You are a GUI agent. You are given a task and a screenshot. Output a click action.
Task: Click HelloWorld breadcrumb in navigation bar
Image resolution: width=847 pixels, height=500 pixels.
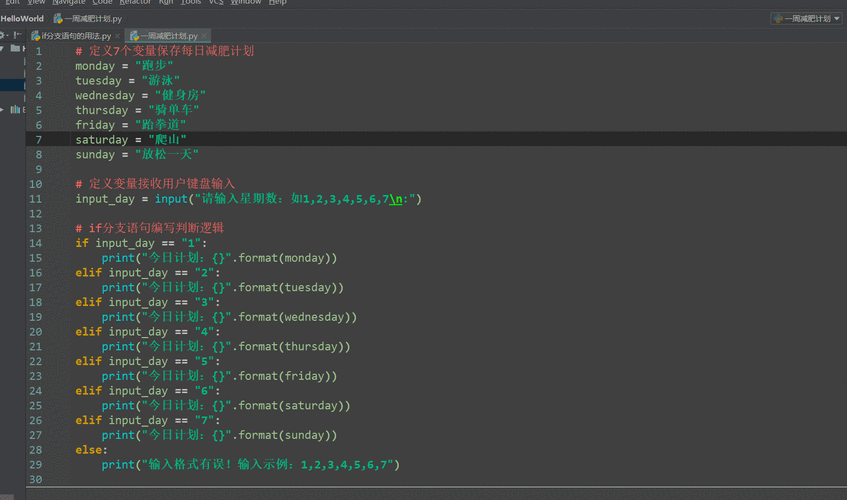point(22,18)
